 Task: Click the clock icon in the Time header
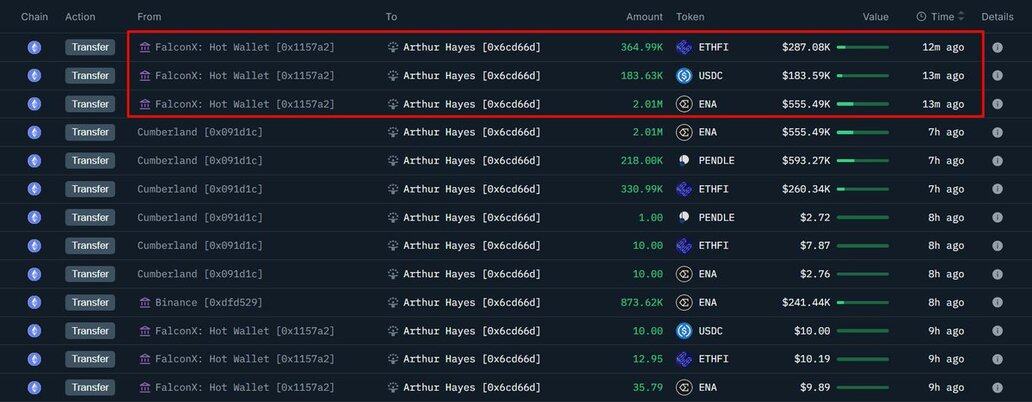click(921, 17)
